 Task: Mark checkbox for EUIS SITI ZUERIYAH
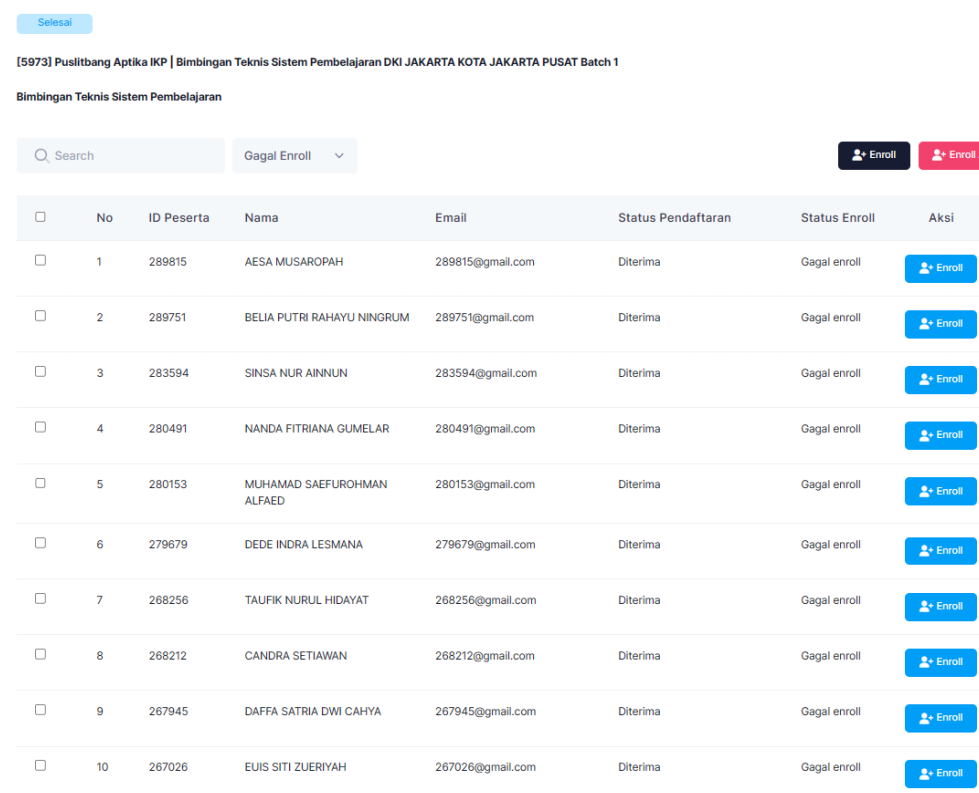coord(40,765)
